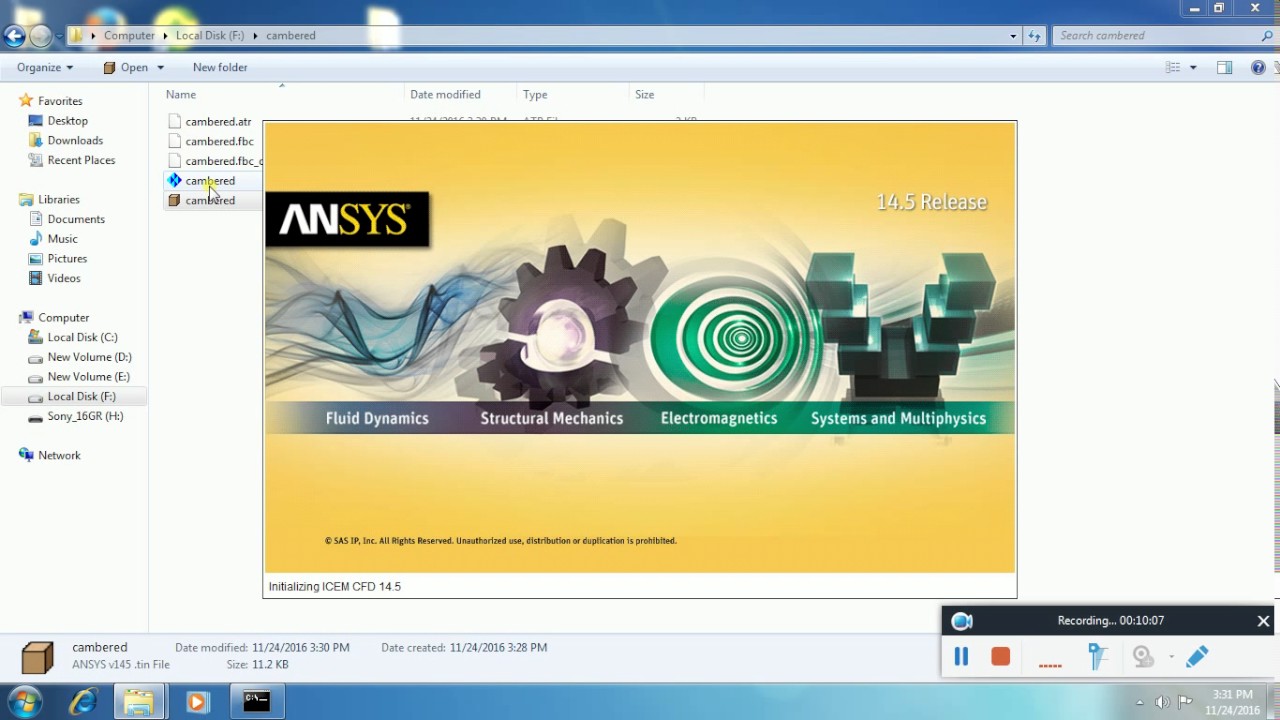Click the Open toolbar button
The image size is (1280, 720).
click(x=125, y=68)
